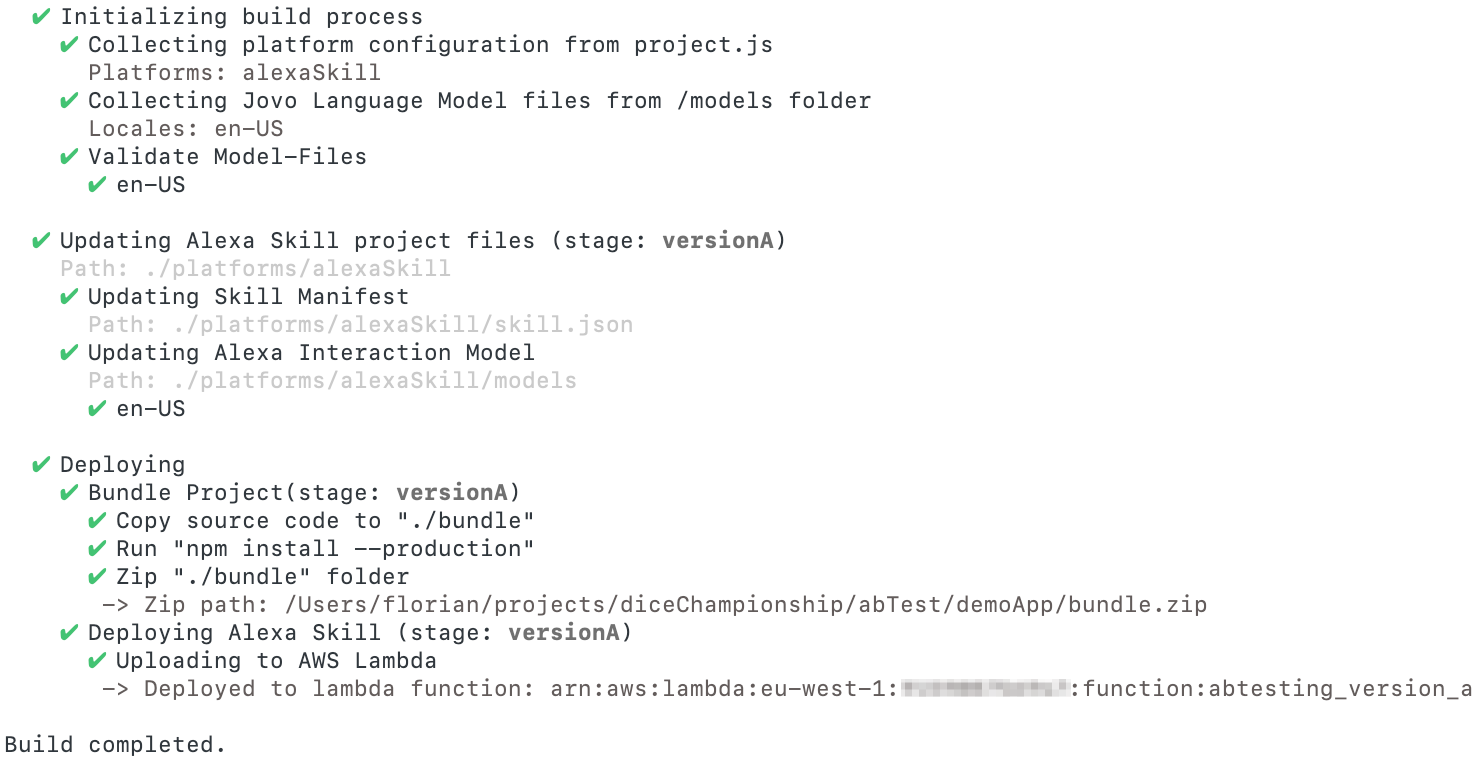Image resolution: width=1480 pixels, height=760 pixels.
Task: Click the checkmark beside "Initializing build process"
Action: (41, 17)
